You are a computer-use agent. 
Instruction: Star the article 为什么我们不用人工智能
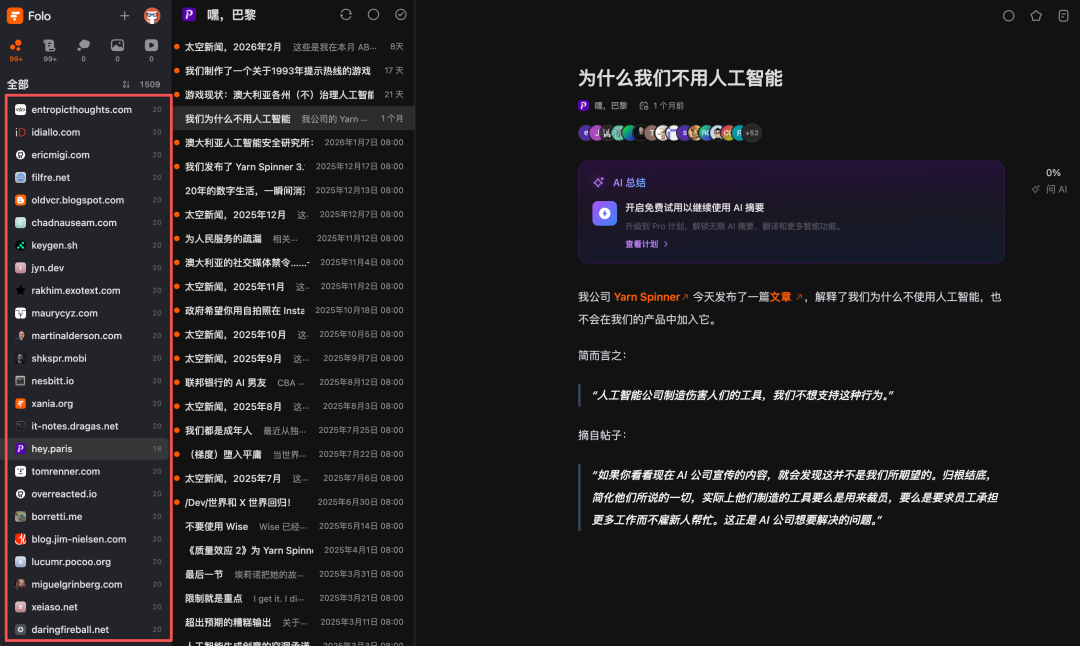pyautogui.click(x=1036, y=15)
